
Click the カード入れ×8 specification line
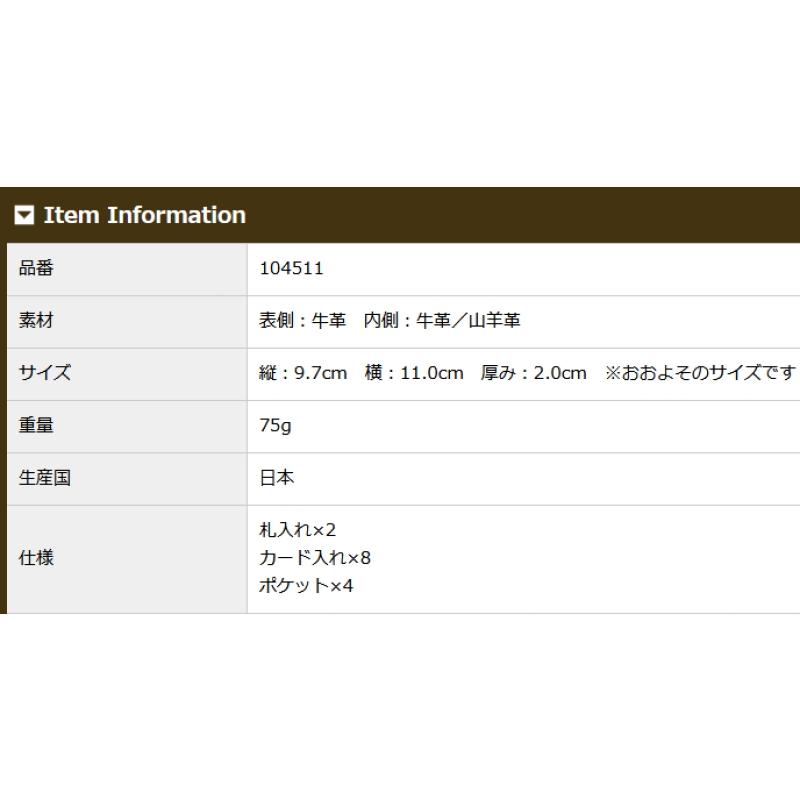click(315, 558)
